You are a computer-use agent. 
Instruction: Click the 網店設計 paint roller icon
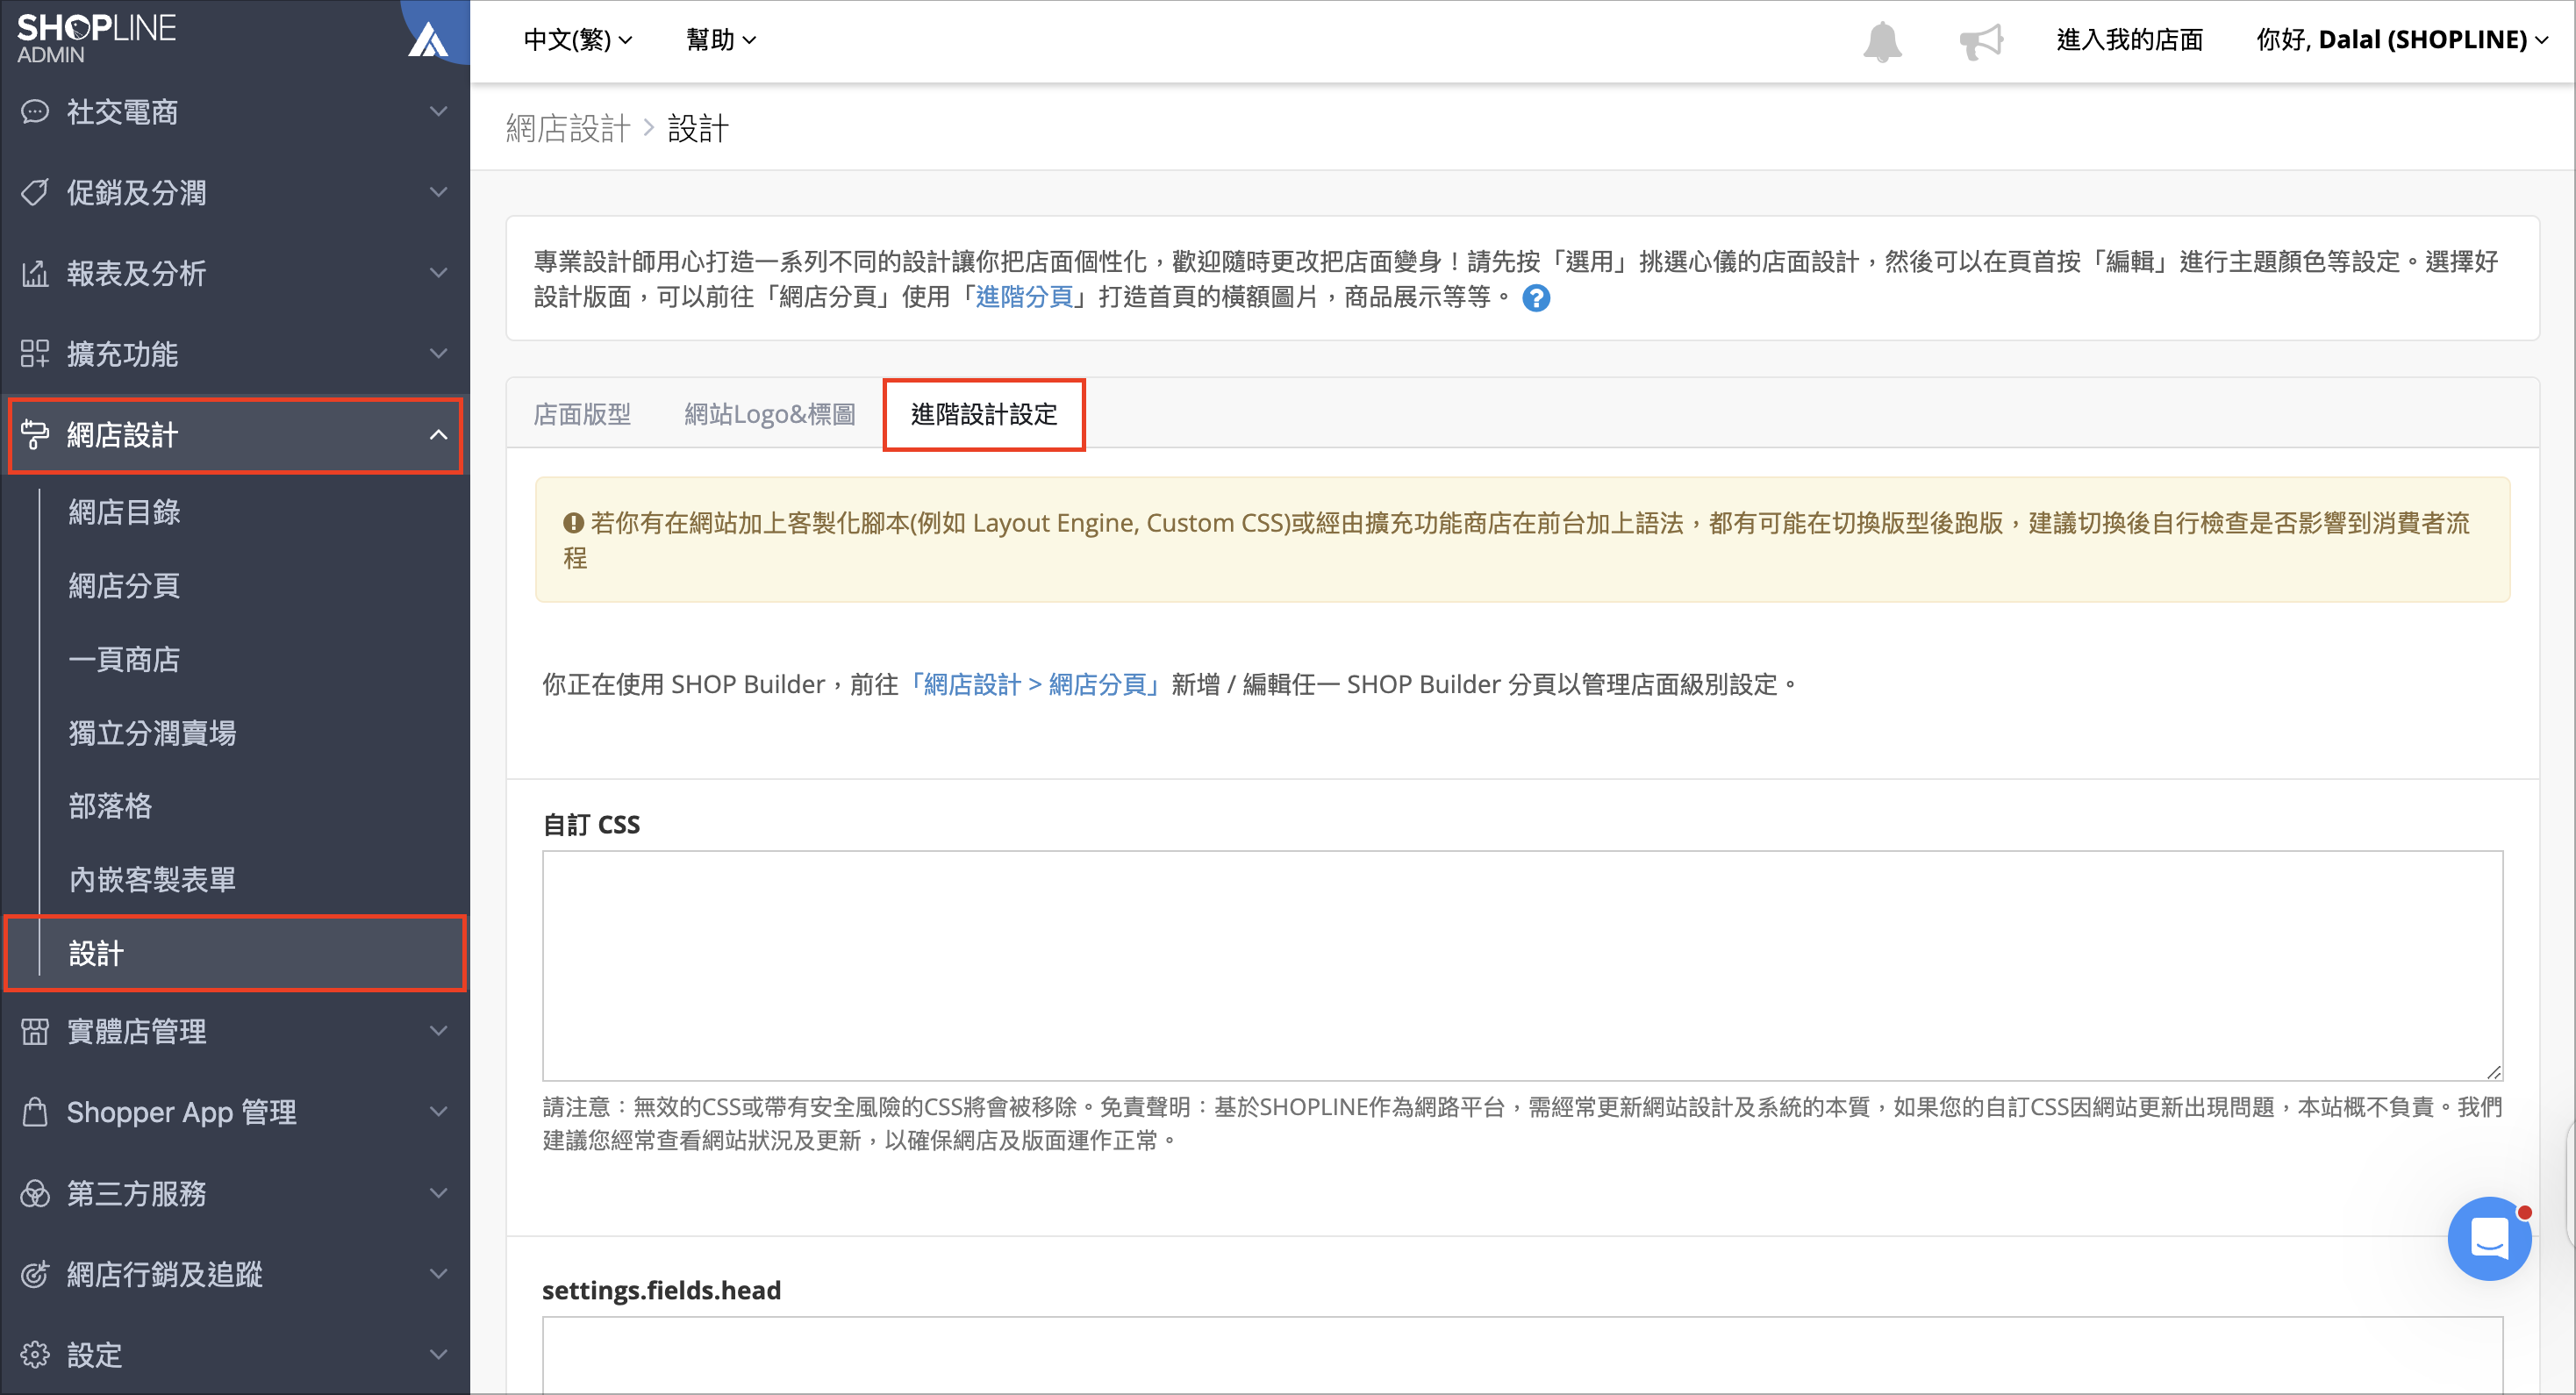pos(35,434)
